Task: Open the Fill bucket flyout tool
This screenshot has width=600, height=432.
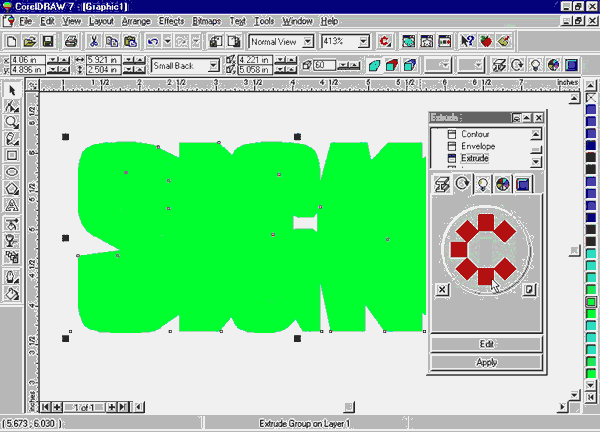Action: [x=12, y=293]
